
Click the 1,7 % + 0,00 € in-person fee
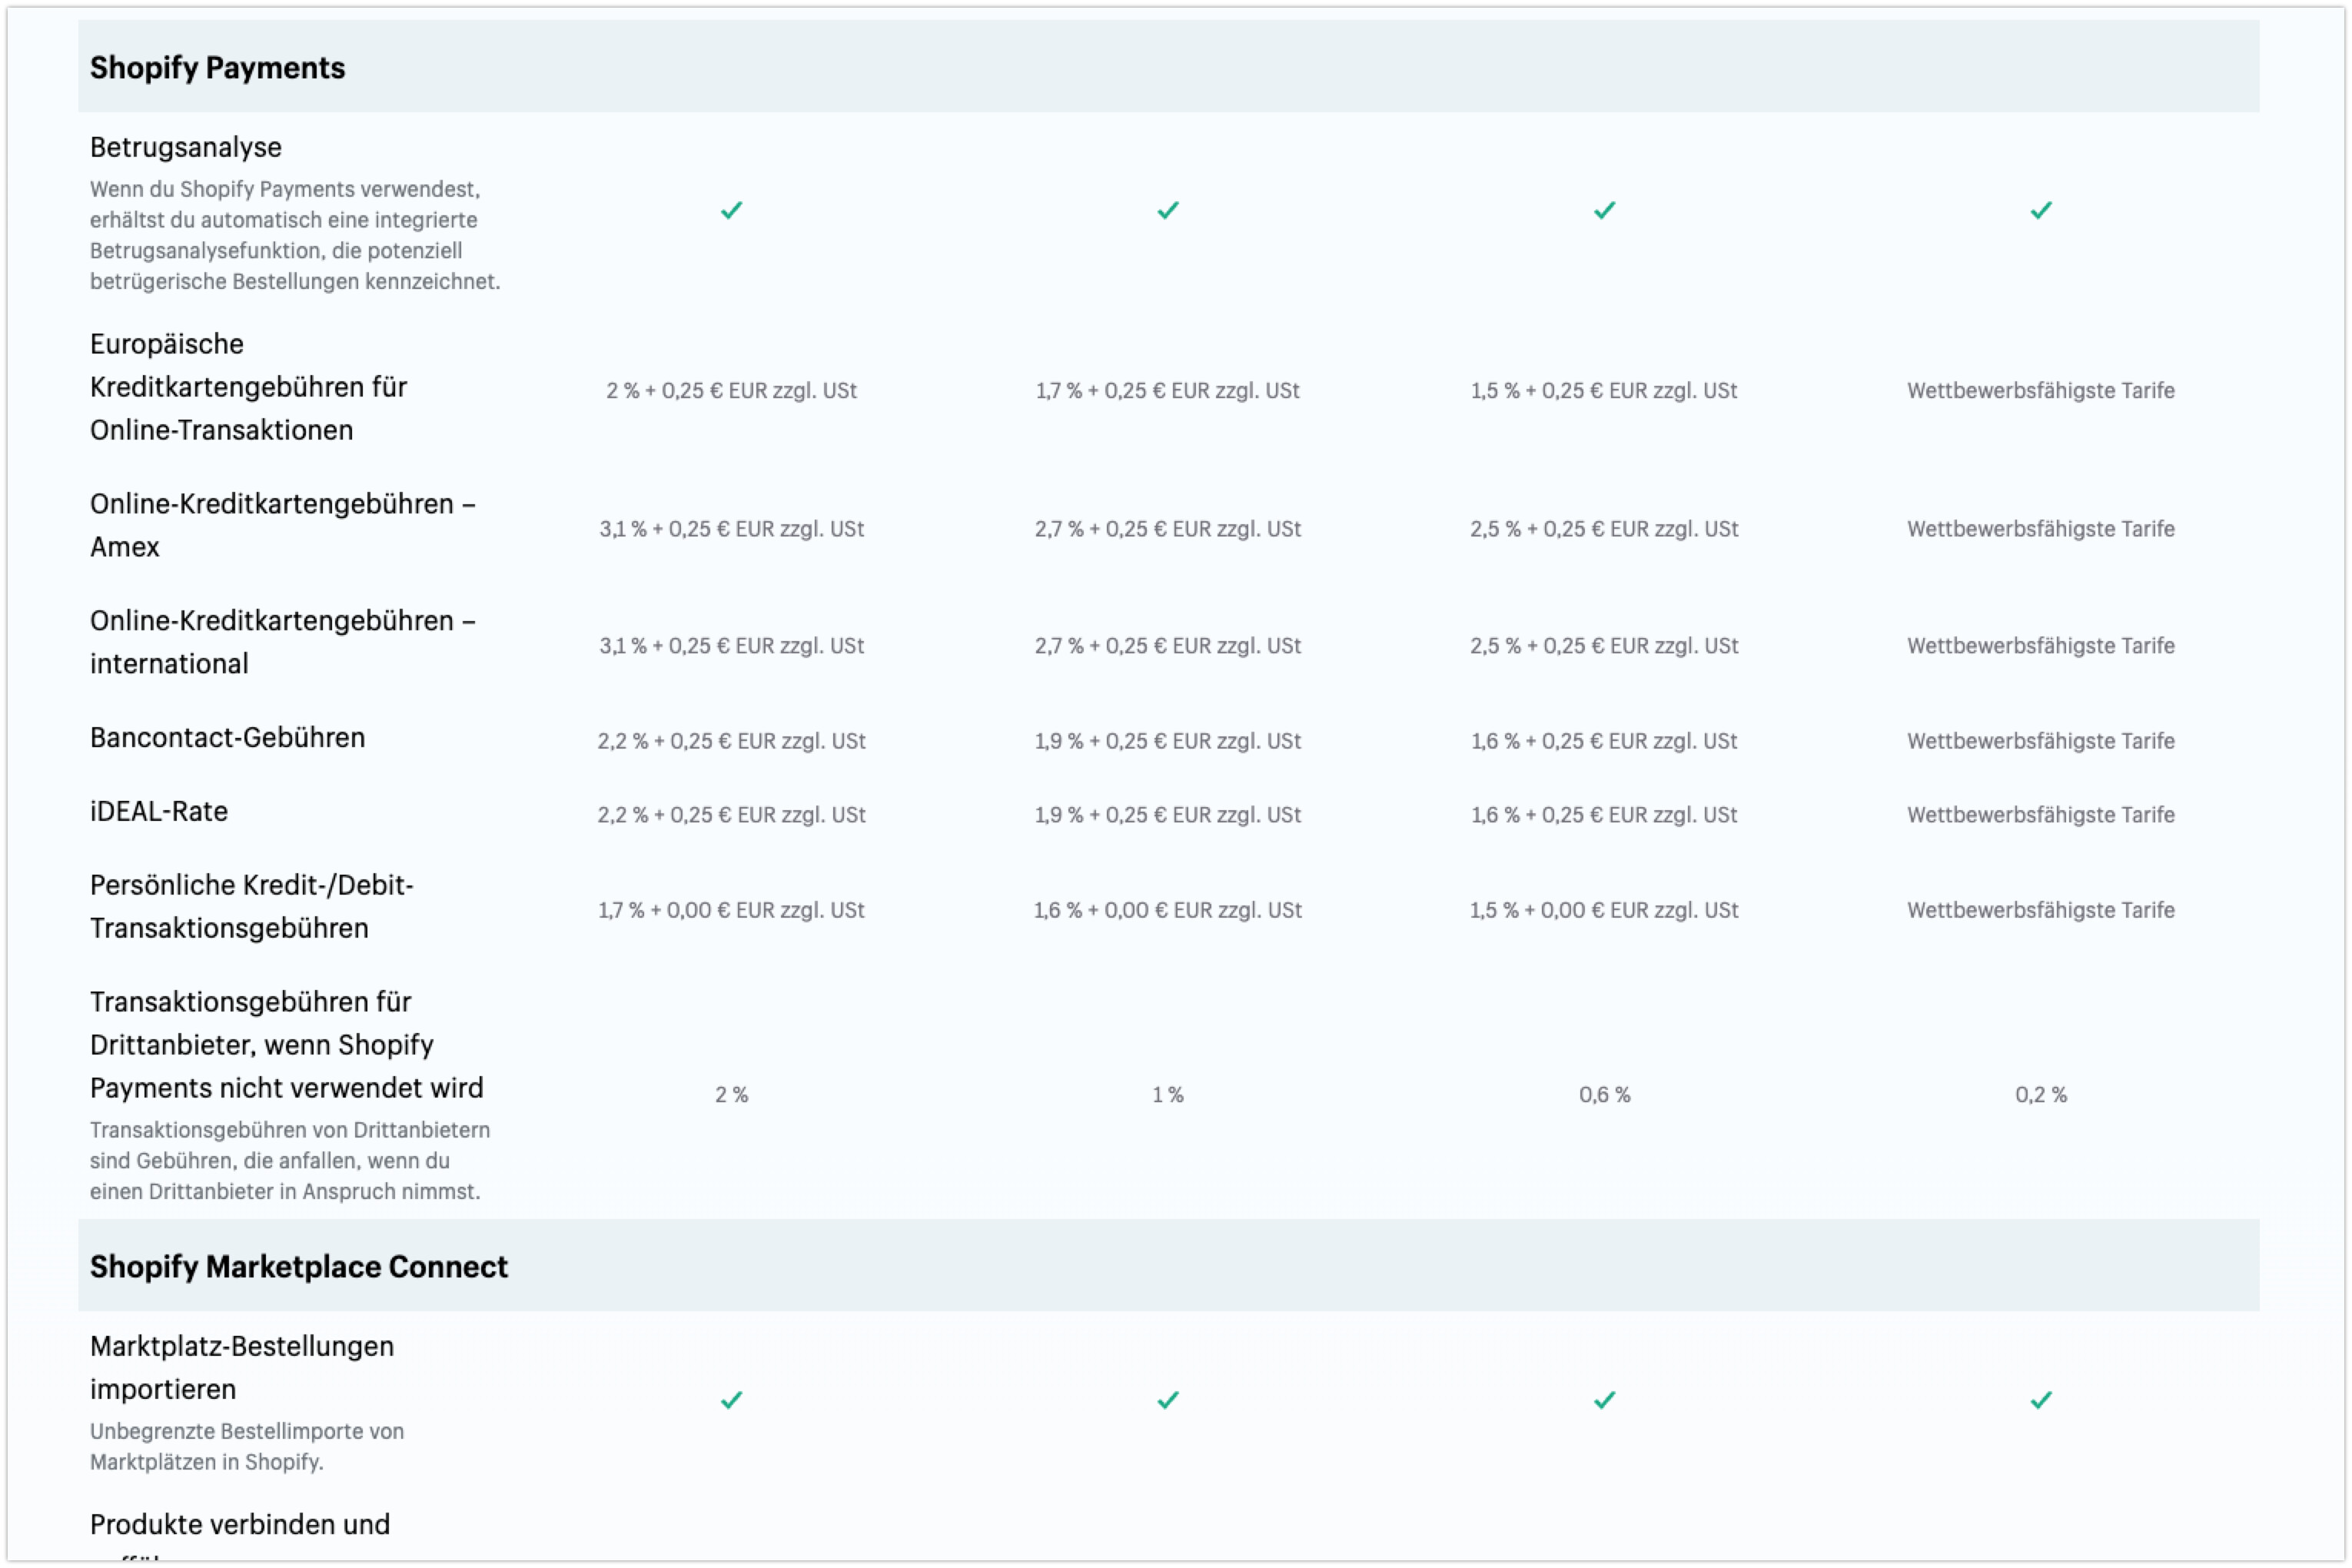tap(731, 910)
